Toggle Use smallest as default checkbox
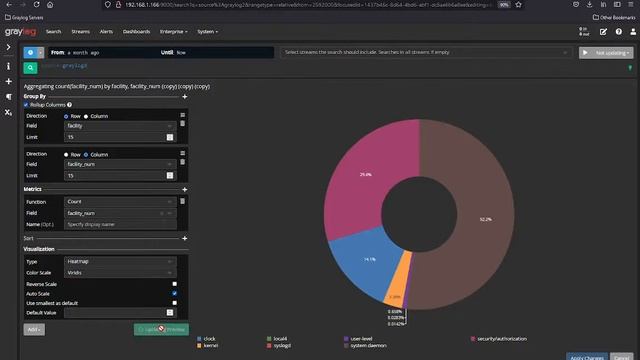The width and height of the screenshot is (640, 360). (x=175, y=303)
